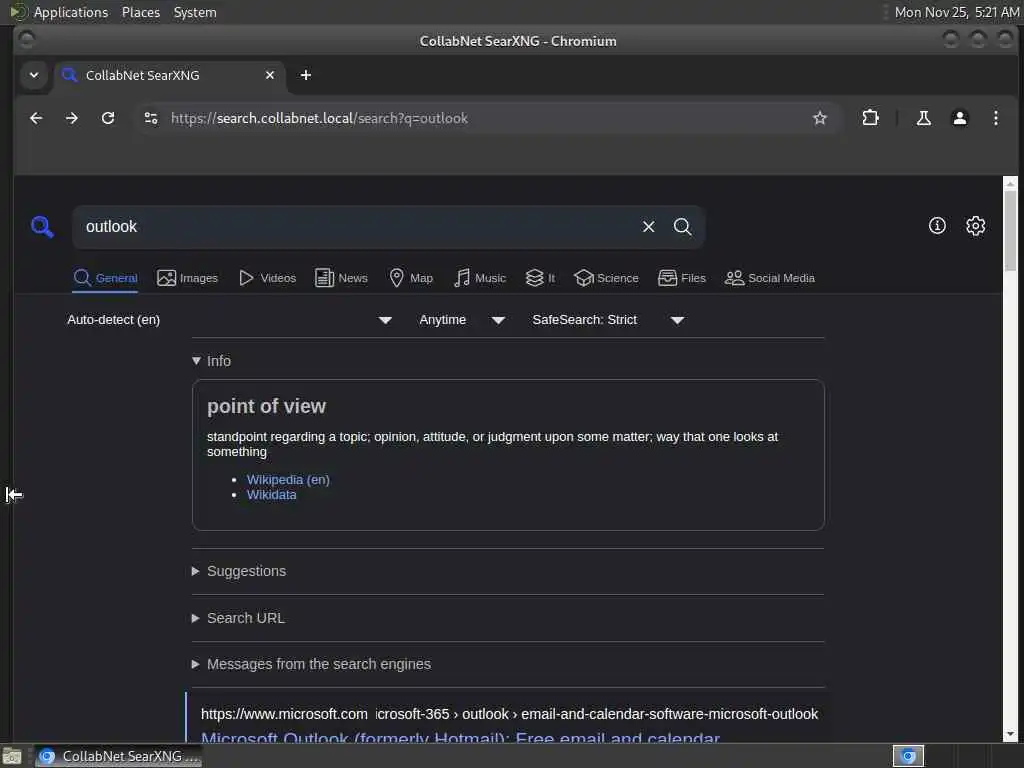Open the profile avatar menu

coord(959,118)
